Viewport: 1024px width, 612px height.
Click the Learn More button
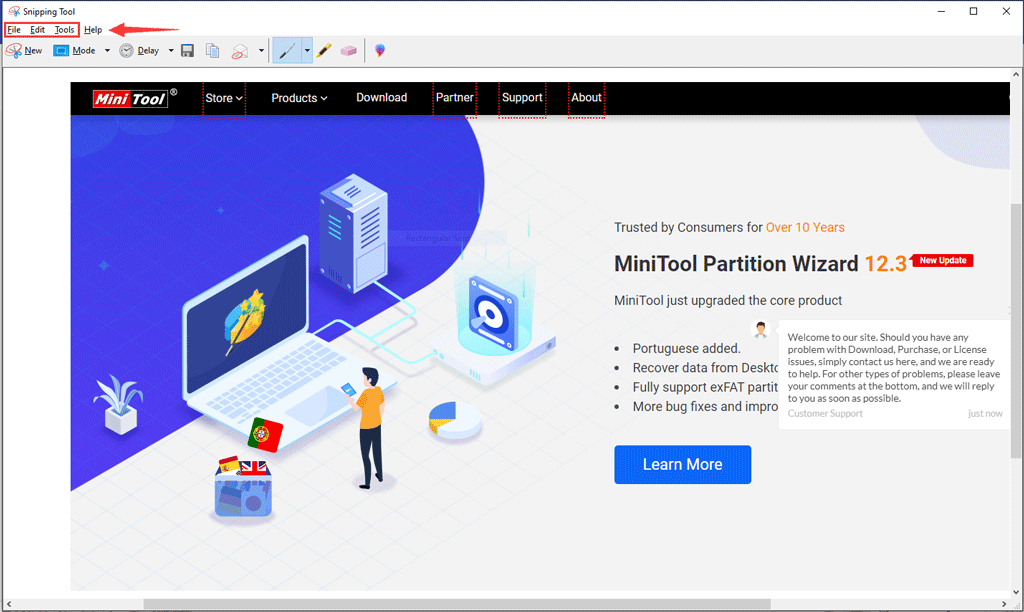[683, 464]
